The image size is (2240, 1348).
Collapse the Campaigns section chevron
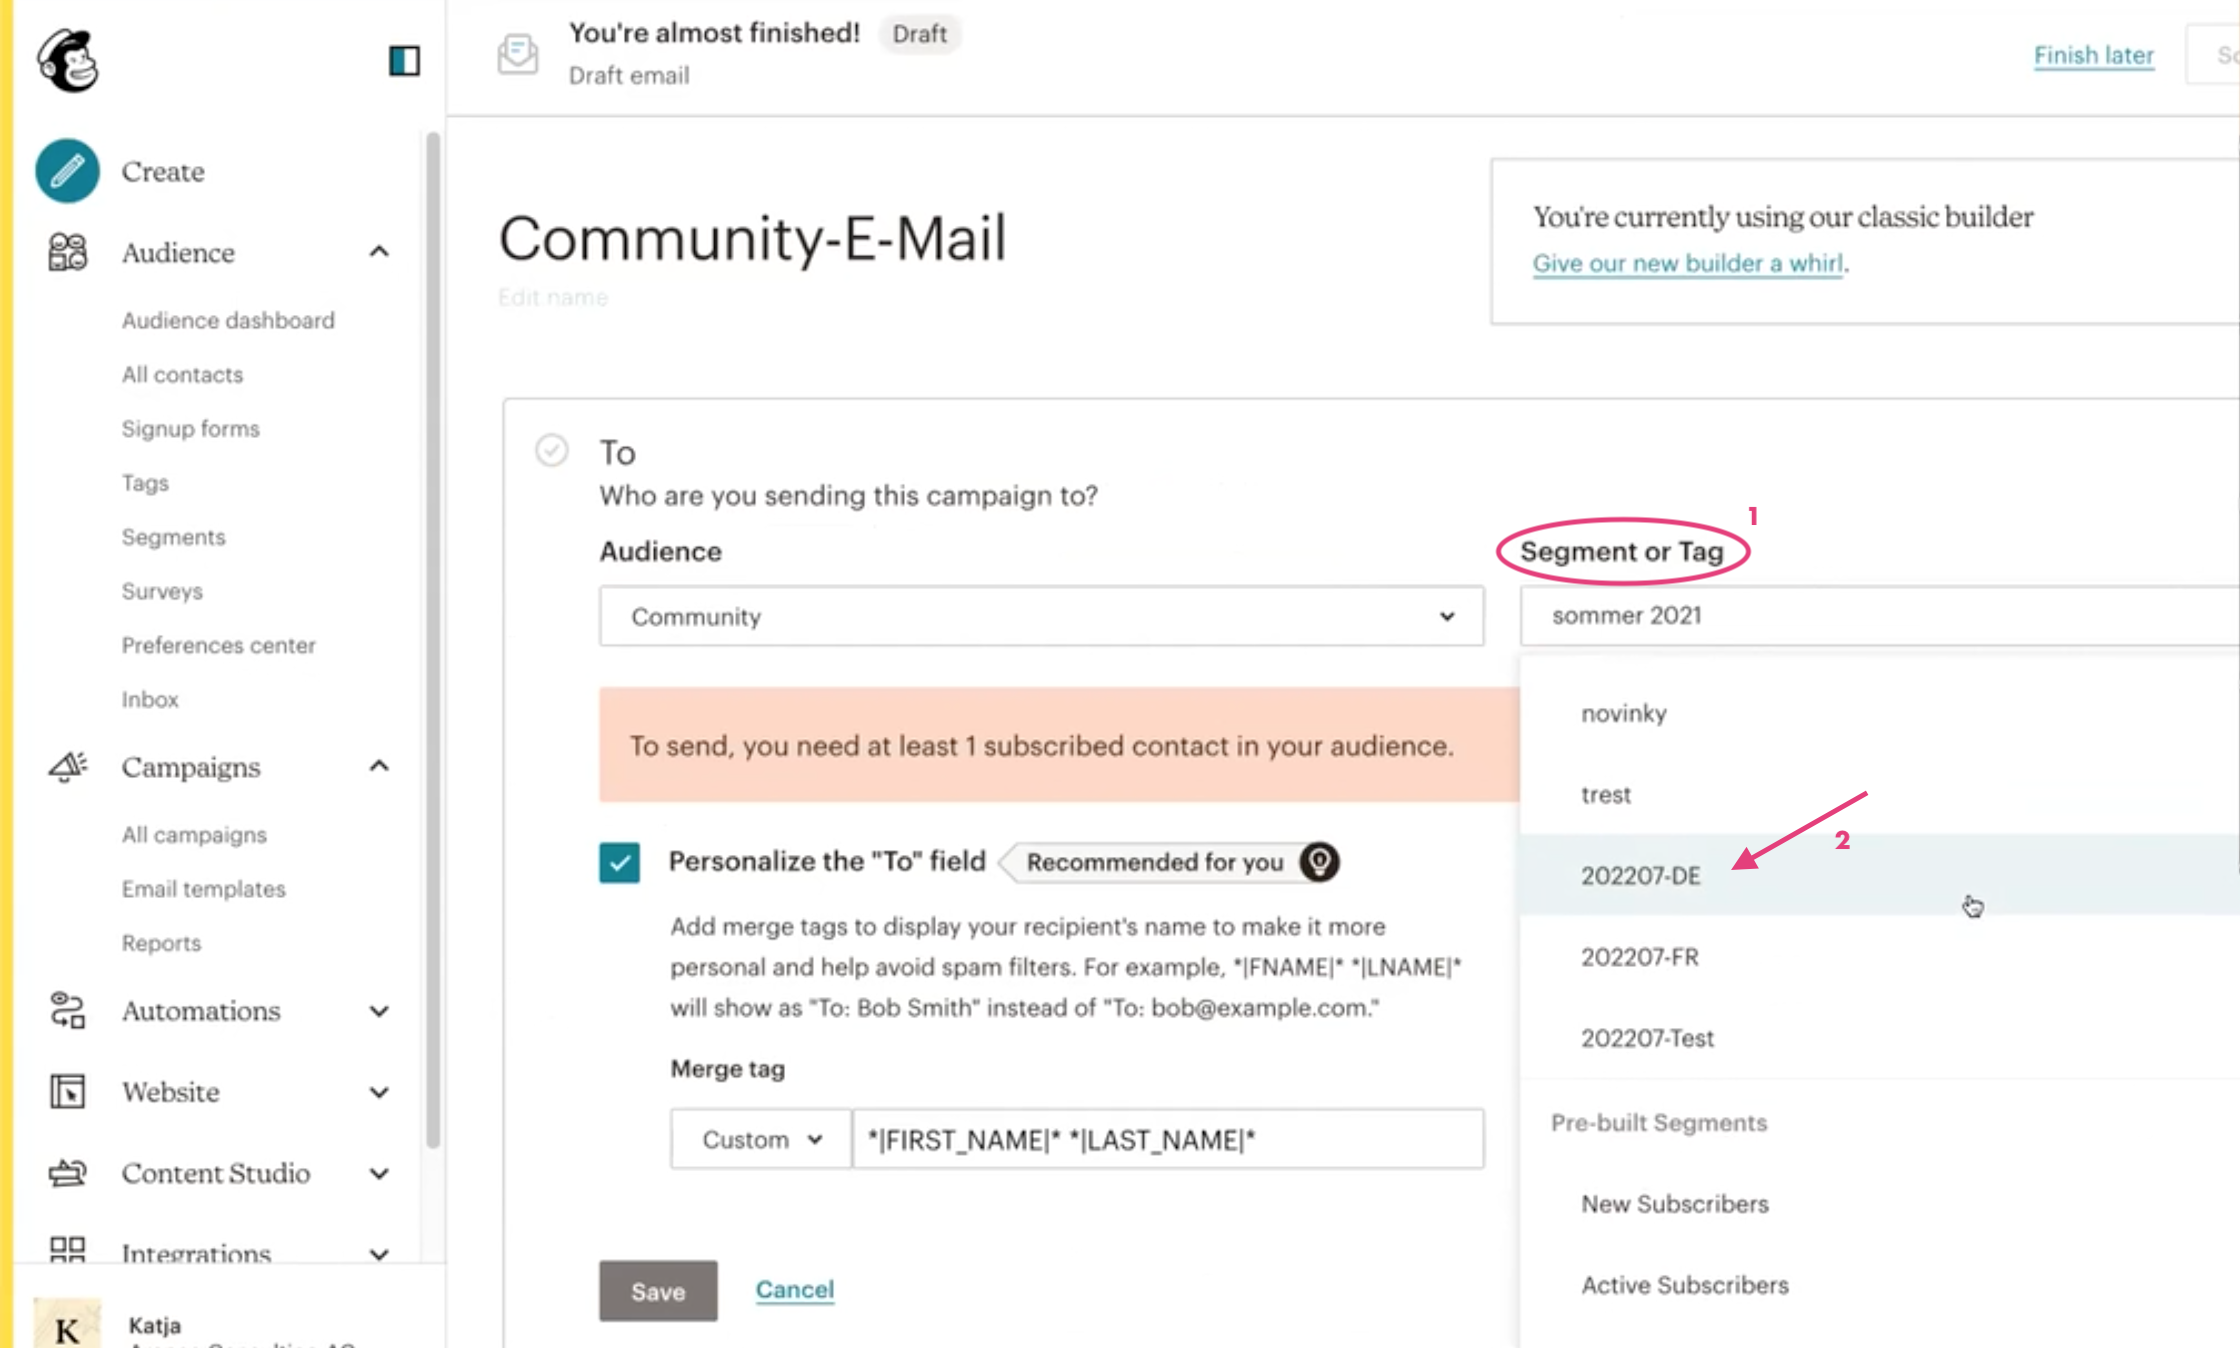tap(379, 767)
